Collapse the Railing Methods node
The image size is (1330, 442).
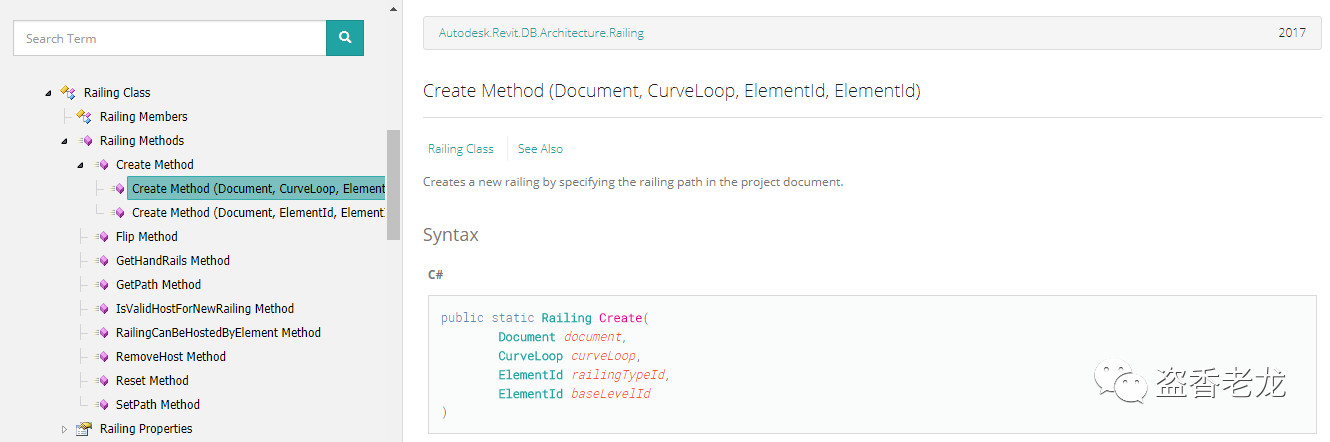pyautogui.click(x=65, y=141)
